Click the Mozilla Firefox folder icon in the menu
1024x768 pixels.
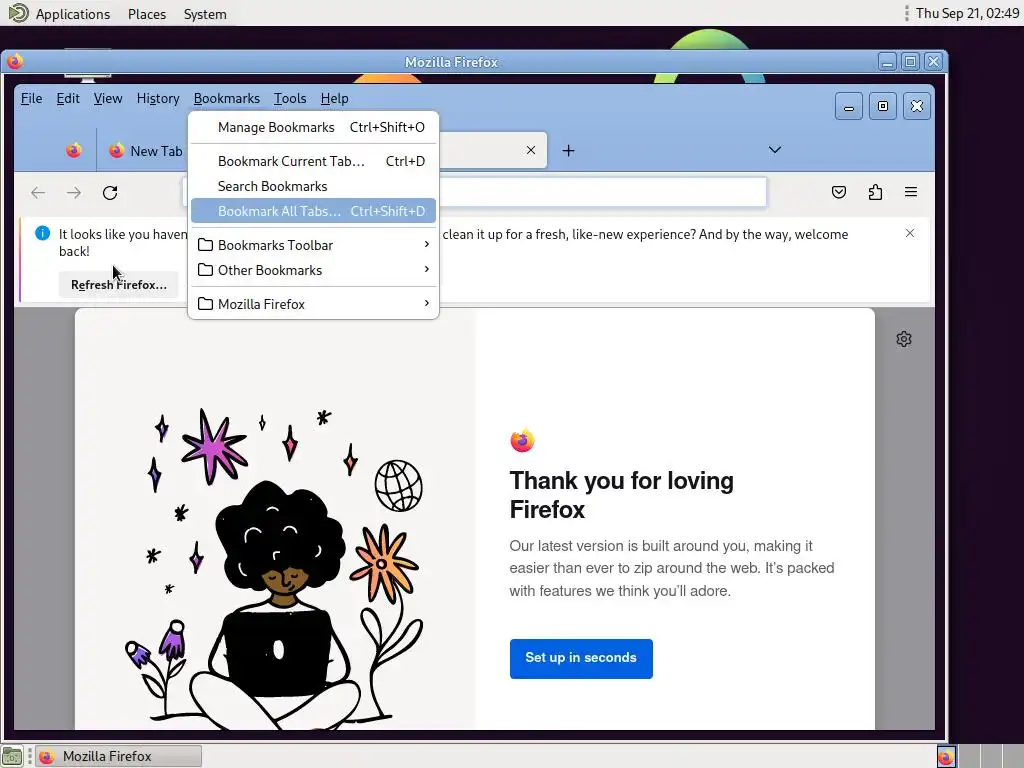(x=205, y=304)
